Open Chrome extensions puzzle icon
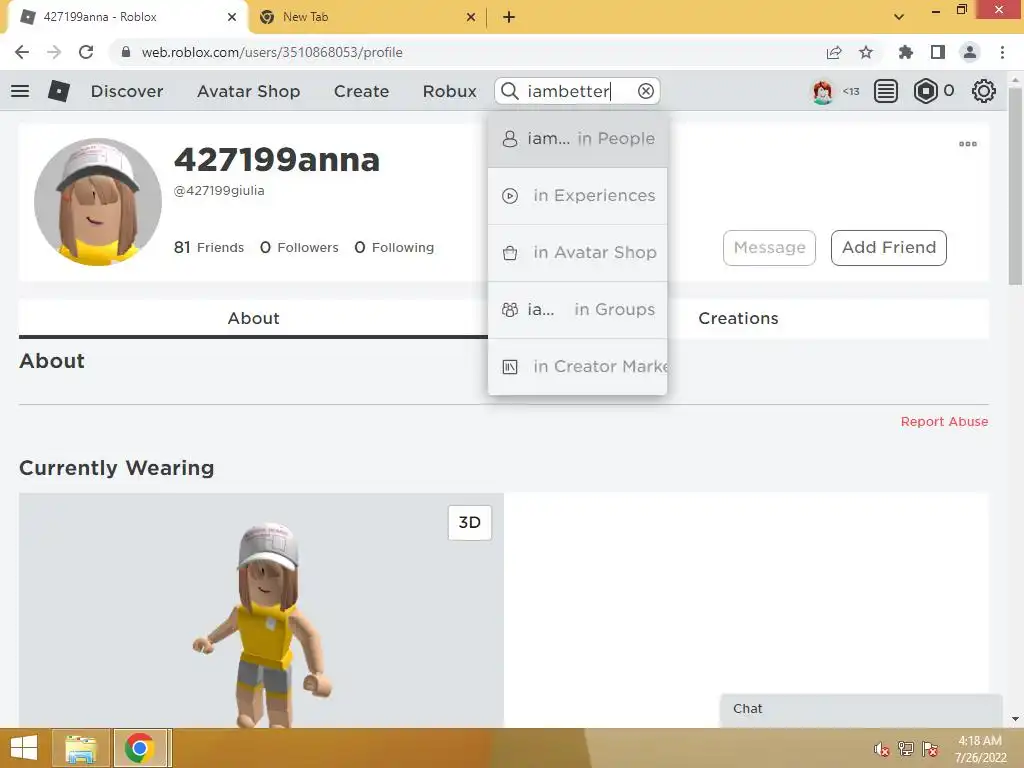Screen dimensions: 1024x768 pyautogui.click(x=905, y=52)
